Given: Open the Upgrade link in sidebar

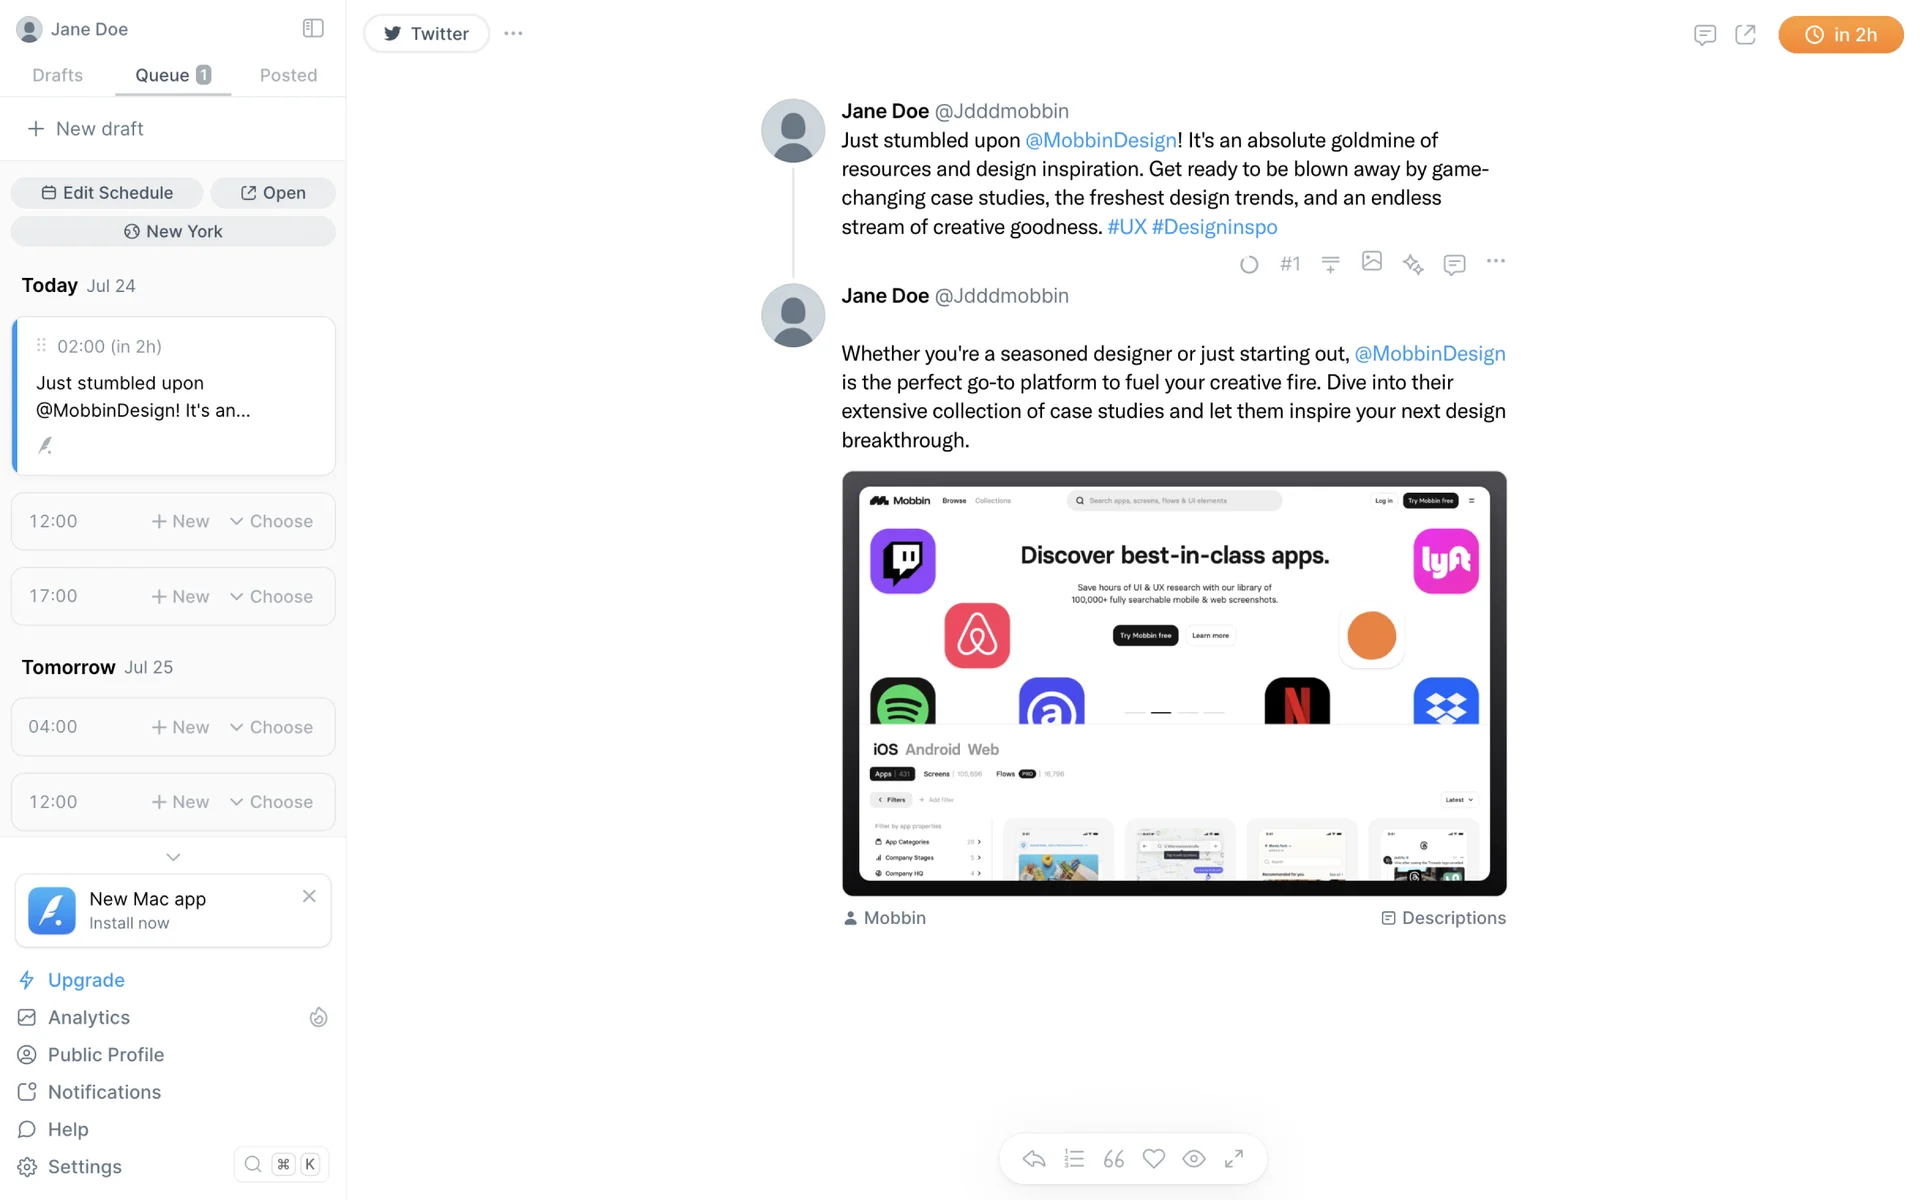Looking at the screenshot, I should pos(86,980).
